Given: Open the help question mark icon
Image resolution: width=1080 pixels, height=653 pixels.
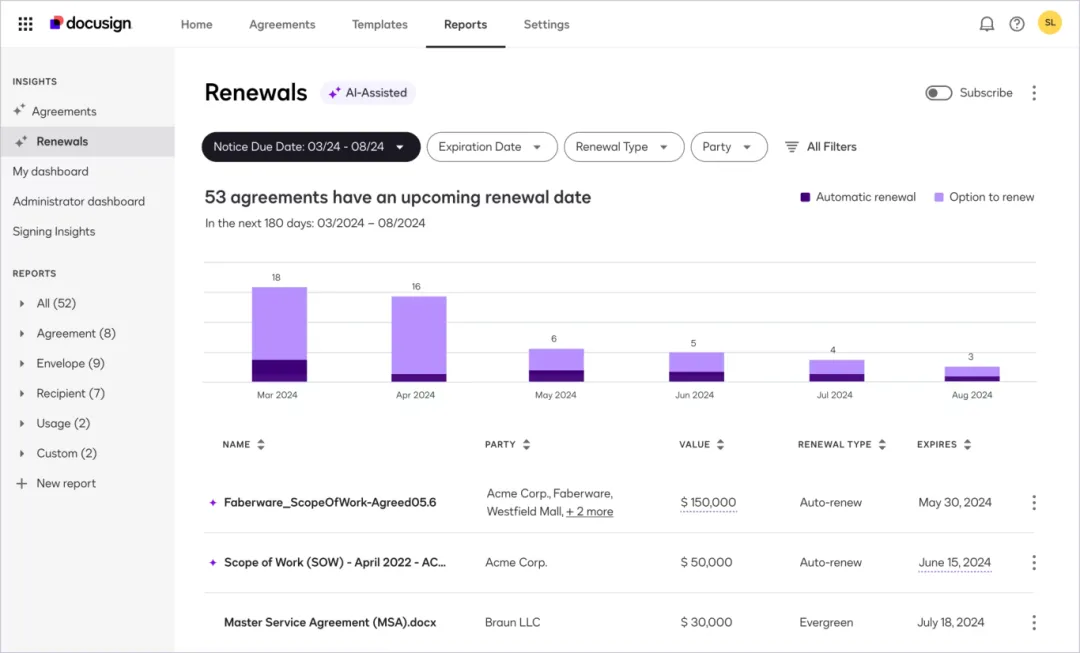Looking at the screenshot, I should tap(1016, 24).
